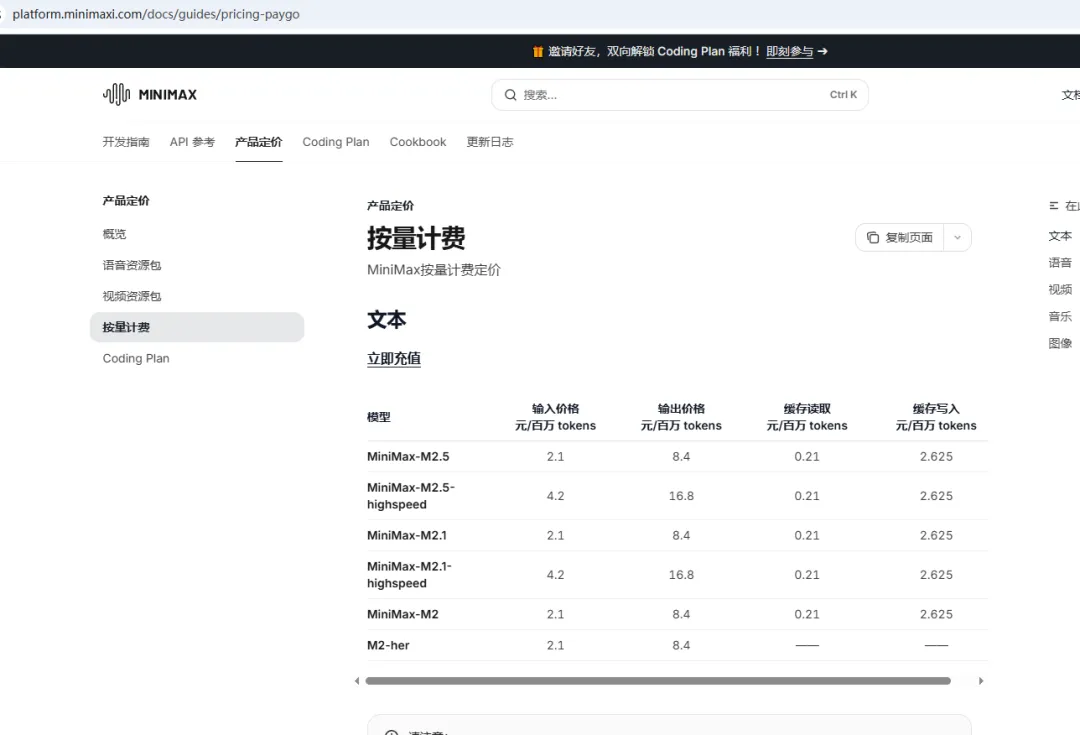This screenshot has width=1080, height=735.
Task: Click the browser address bar URL
Action: click(156, 14)
